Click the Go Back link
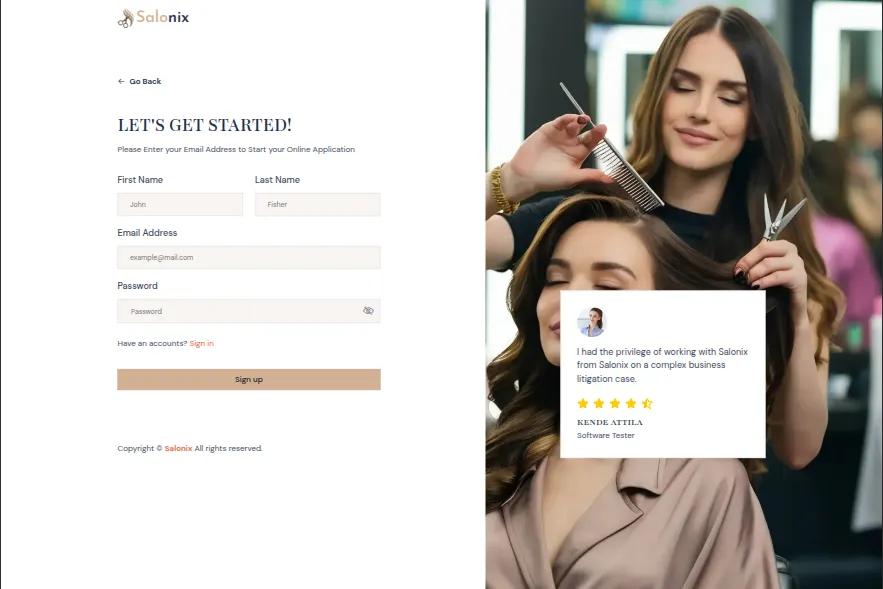883x589 pixels. click(x=139, y=82)
